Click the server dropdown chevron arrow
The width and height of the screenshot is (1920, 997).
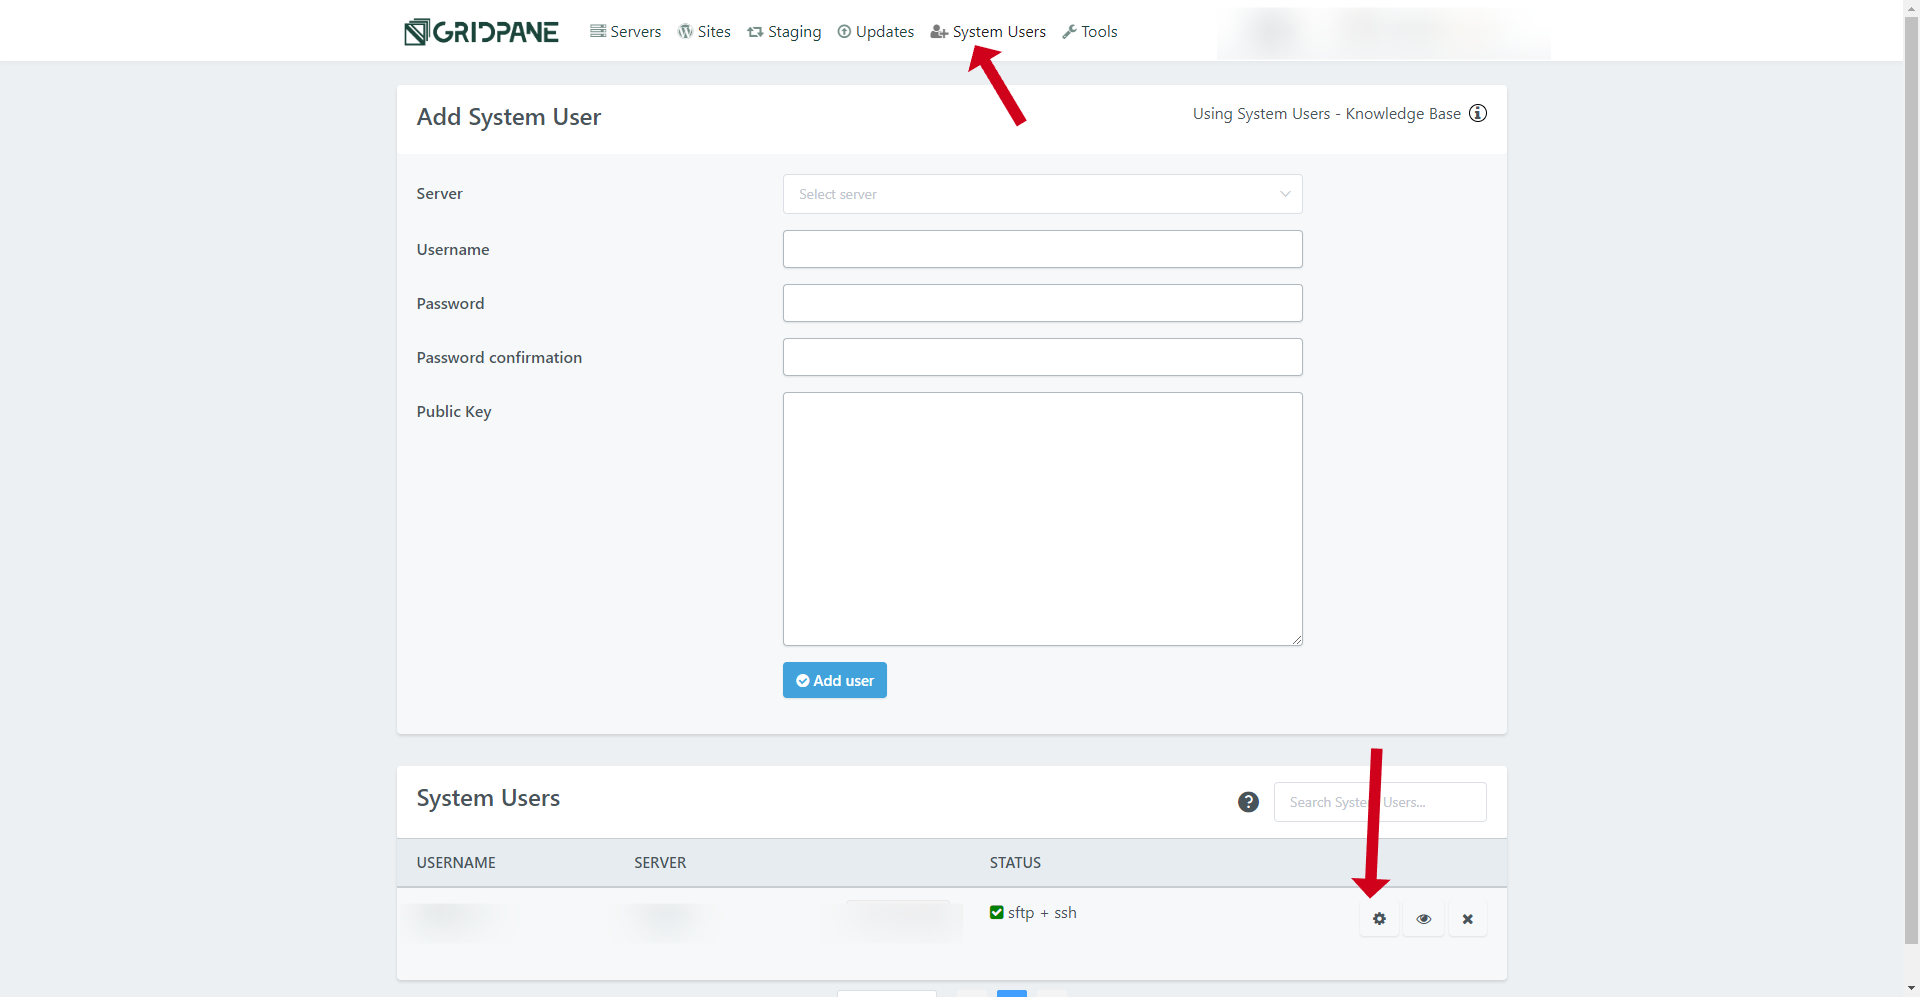(1285, 194)
